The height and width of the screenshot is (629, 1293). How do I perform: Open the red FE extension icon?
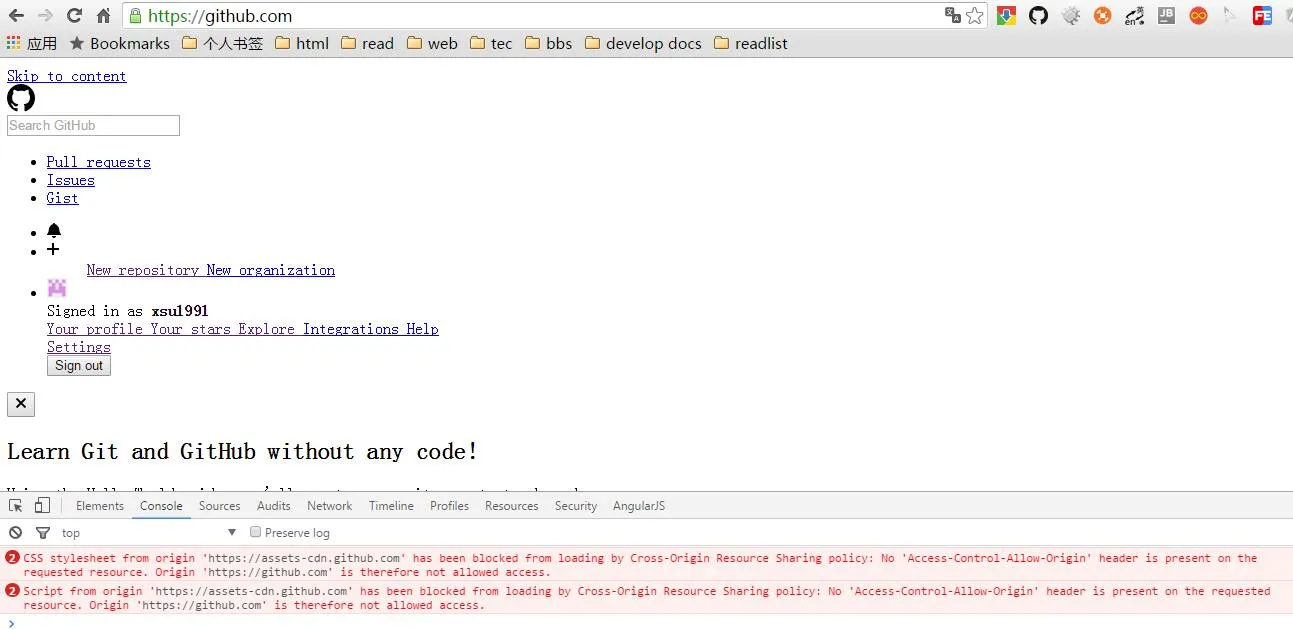pyautogui.click(x=1262, y=16)
